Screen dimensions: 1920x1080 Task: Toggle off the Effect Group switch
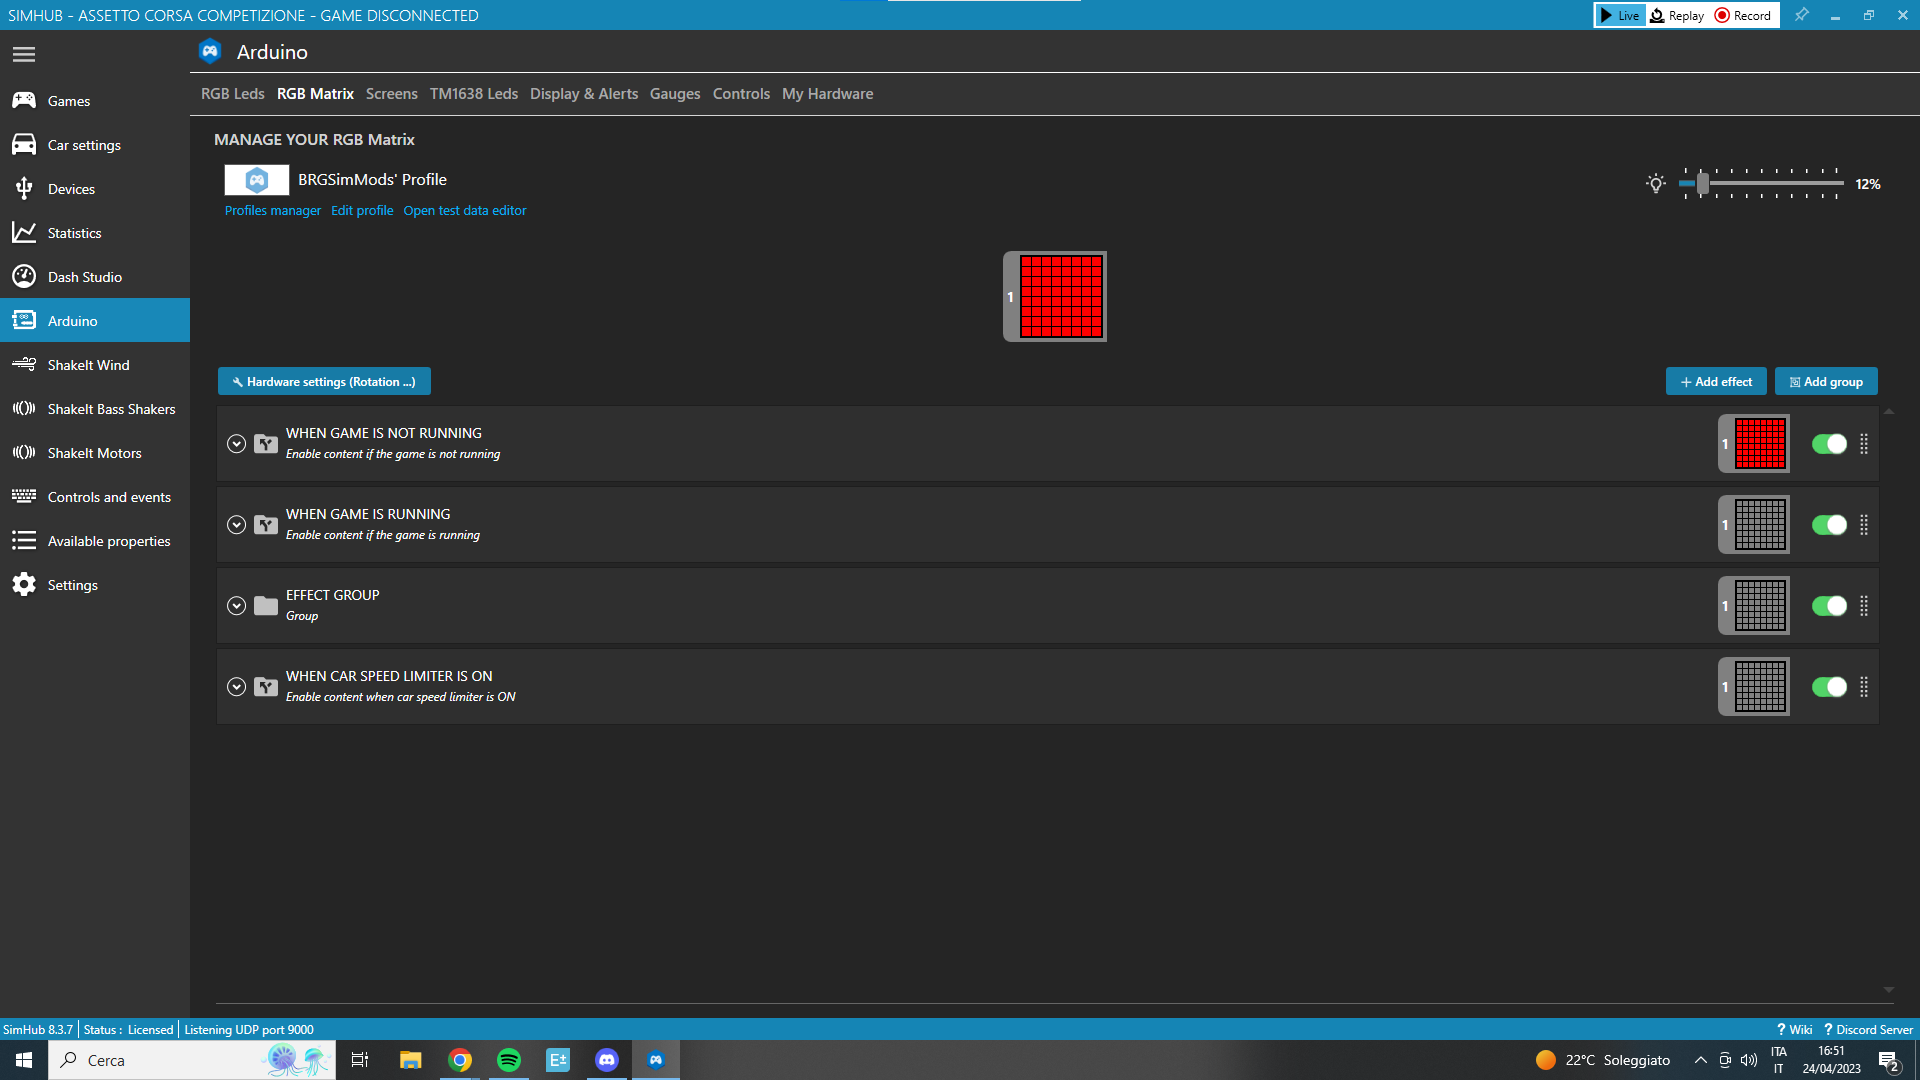1829,606
